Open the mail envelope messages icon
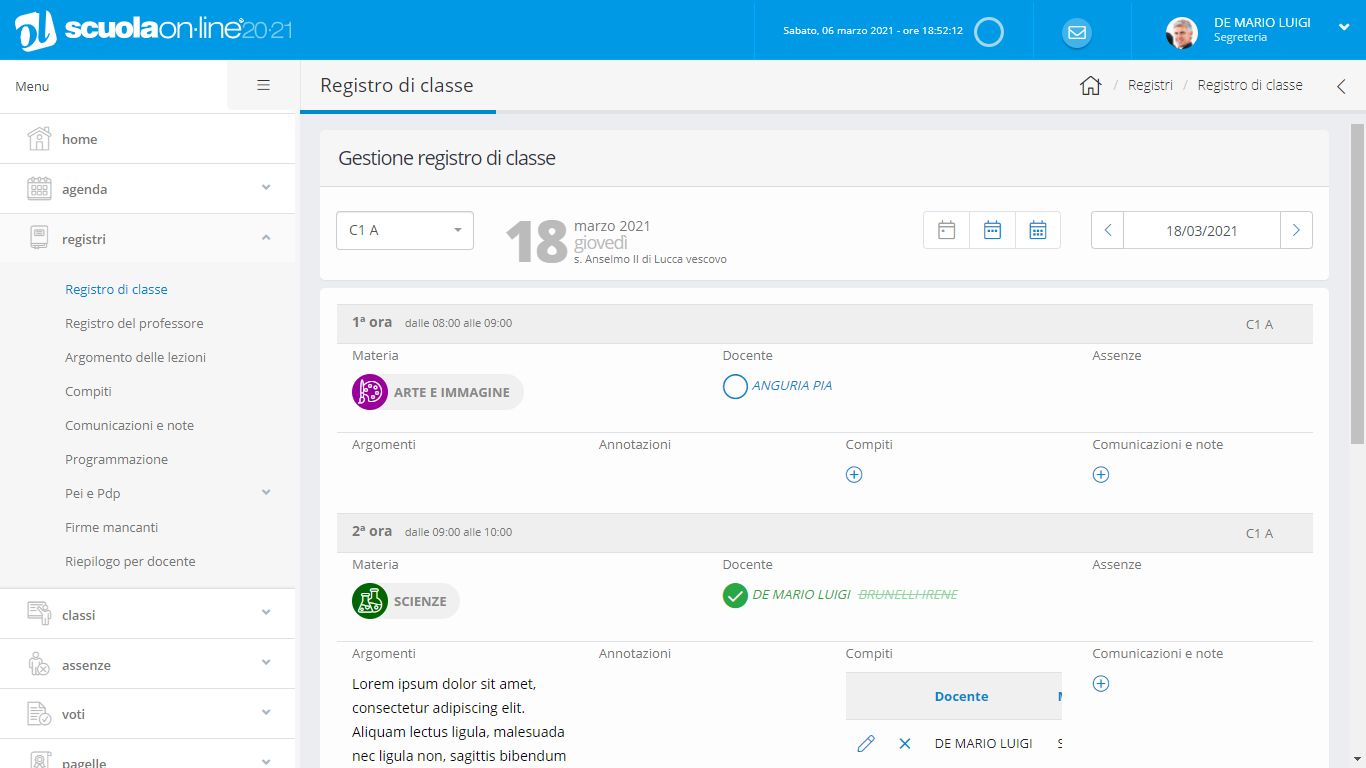Screen dimensions: 1366x768 (1076, 32)
